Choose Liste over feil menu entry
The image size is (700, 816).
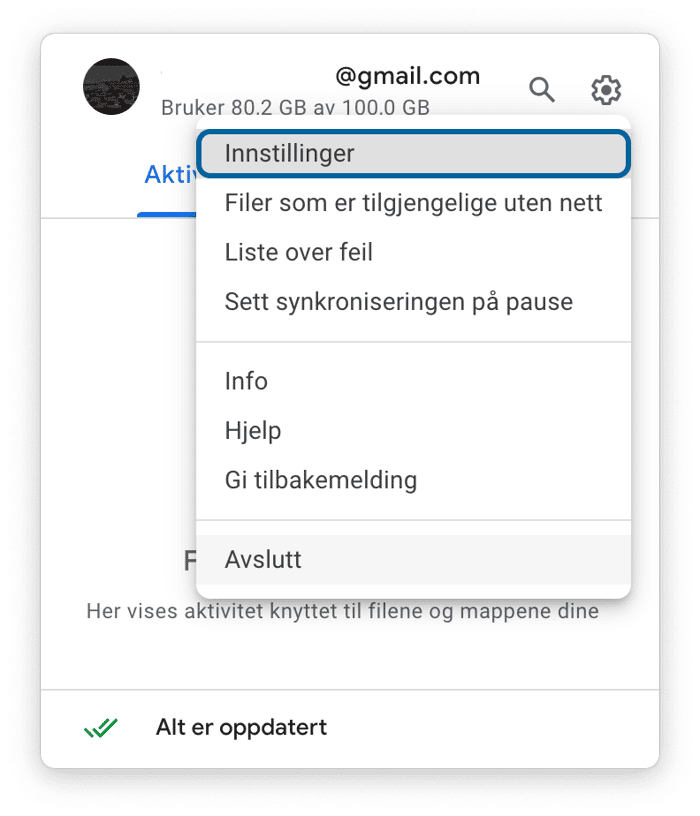(x=414, y=252)
